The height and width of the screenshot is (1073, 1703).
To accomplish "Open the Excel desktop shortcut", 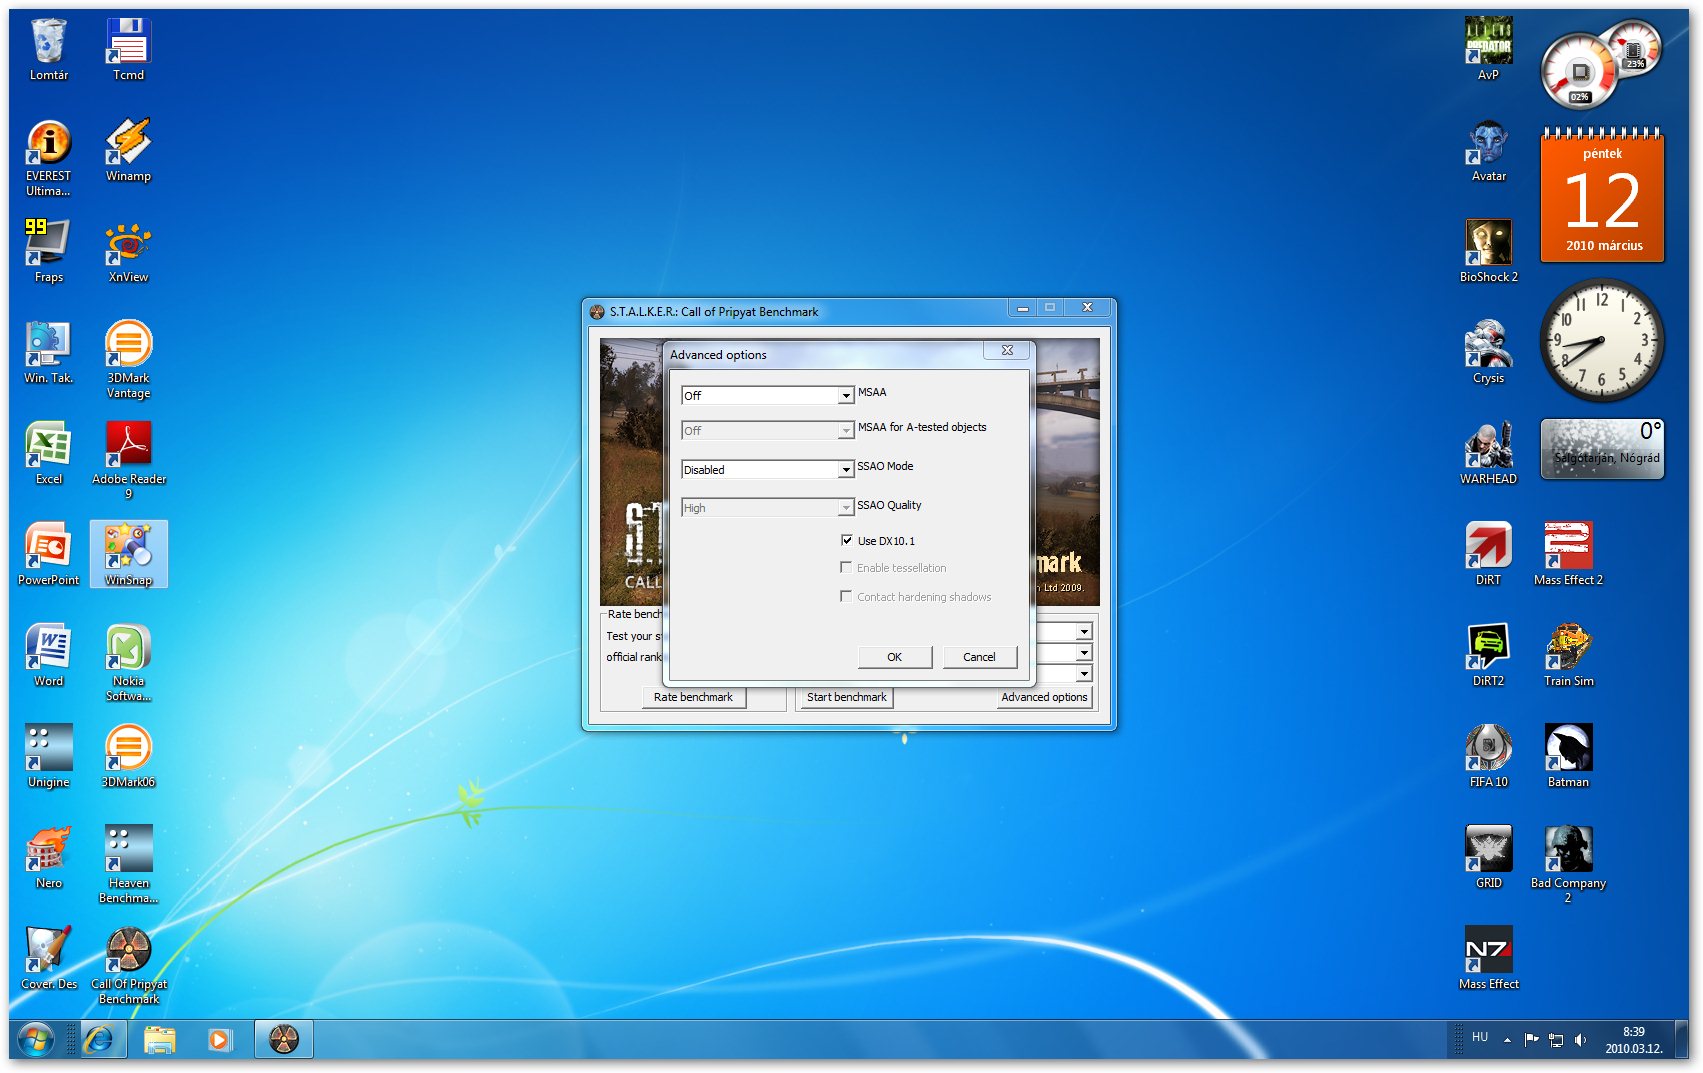I will [48, 453].
